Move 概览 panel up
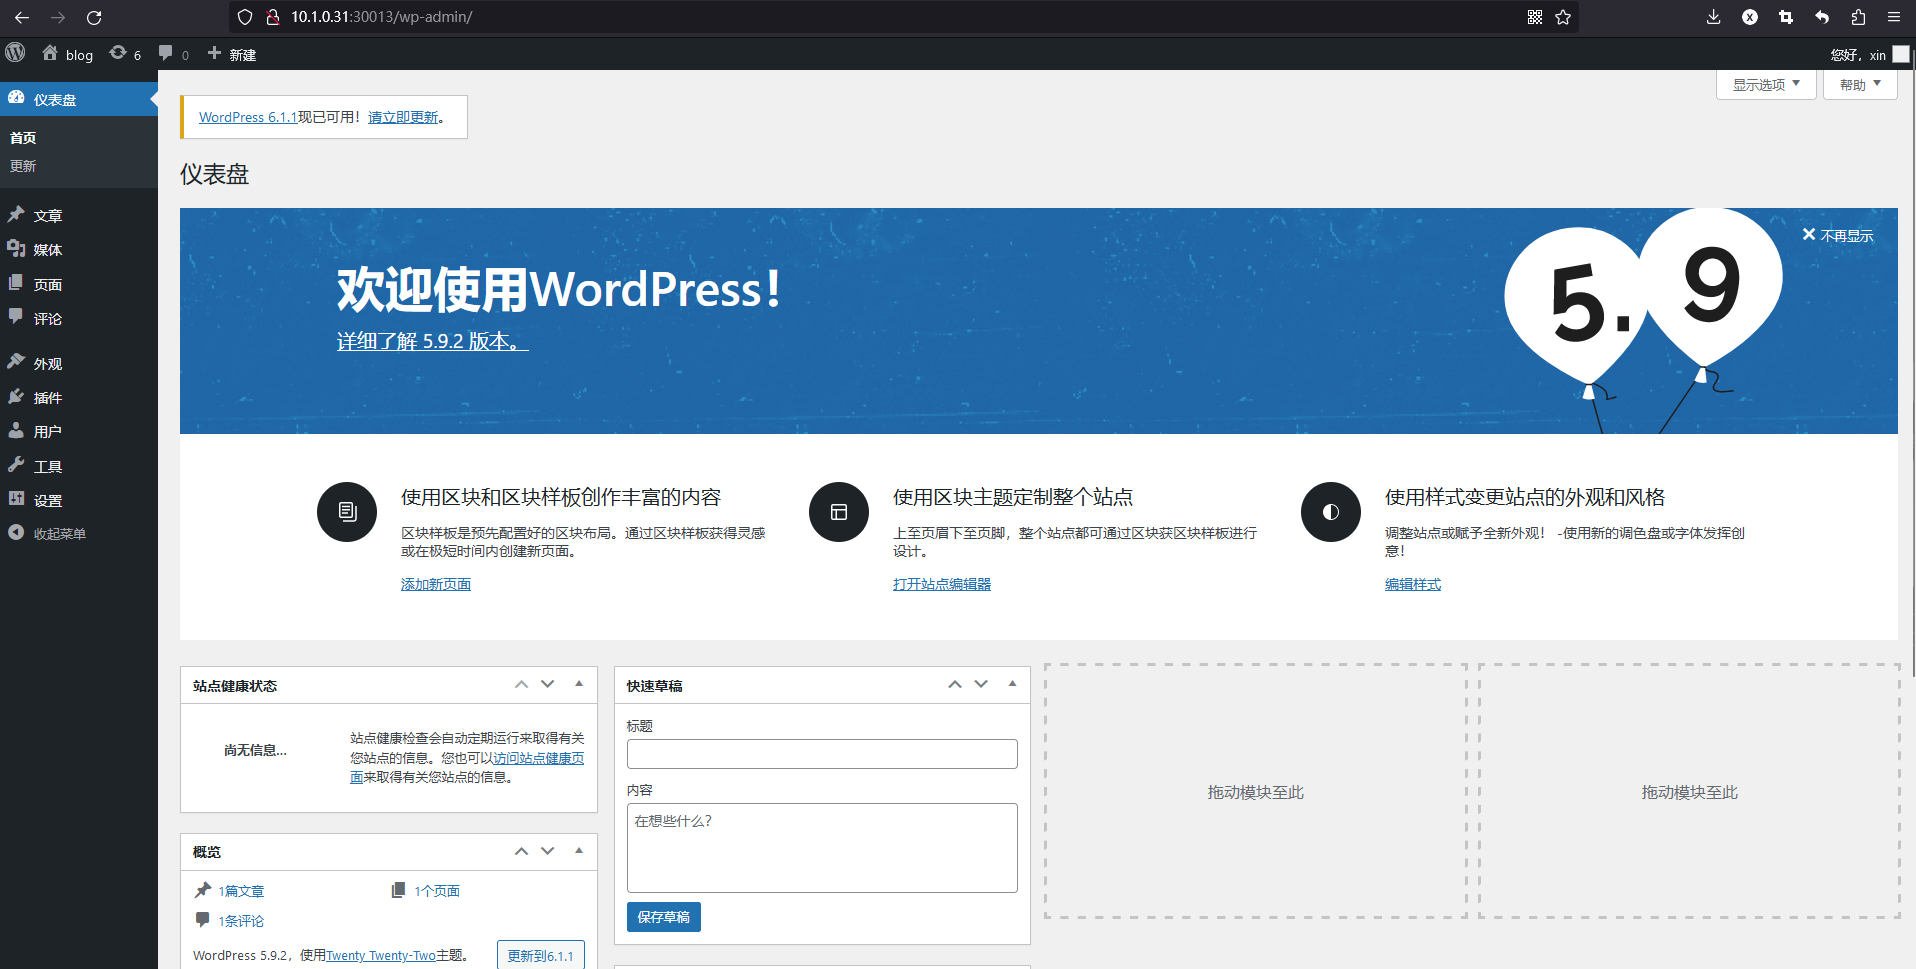1916x969 pixels. pyautogui.click(x=521, y=851)
